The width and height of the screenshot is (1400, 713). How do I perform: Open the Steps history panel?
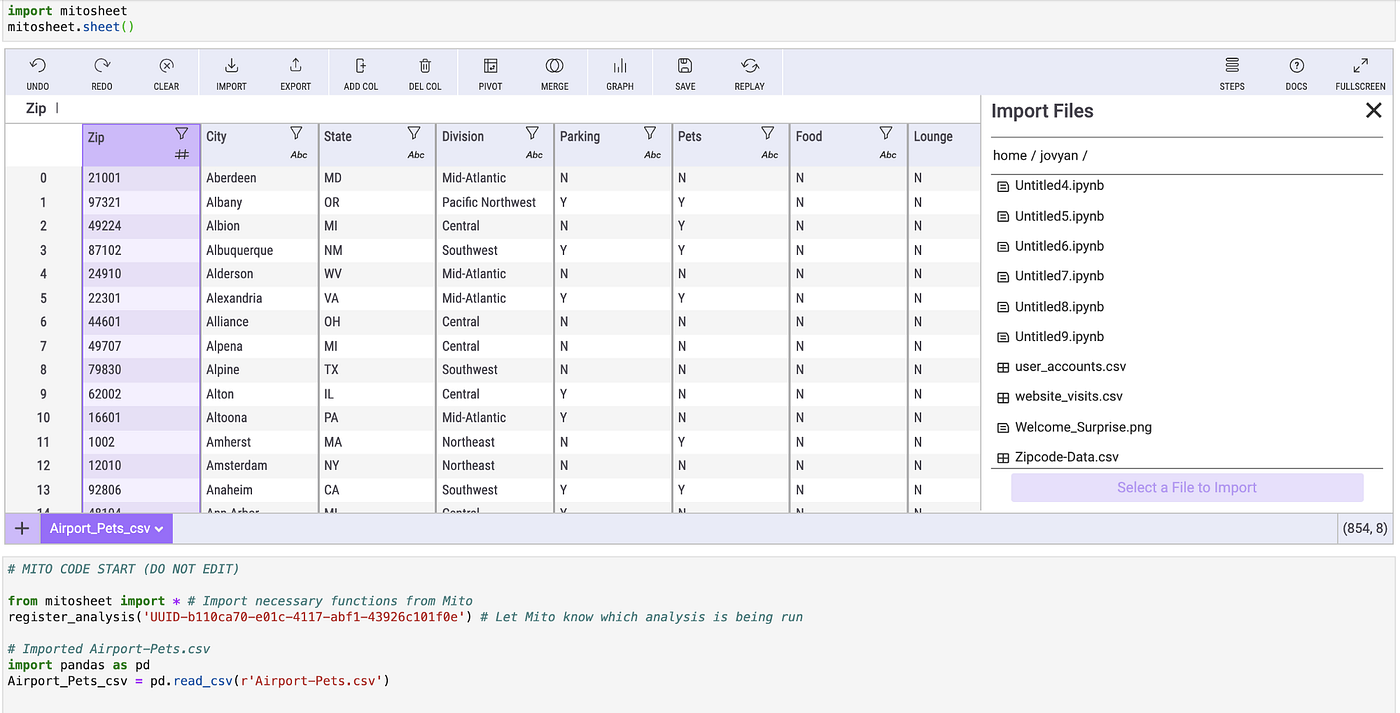(1231, 71)
